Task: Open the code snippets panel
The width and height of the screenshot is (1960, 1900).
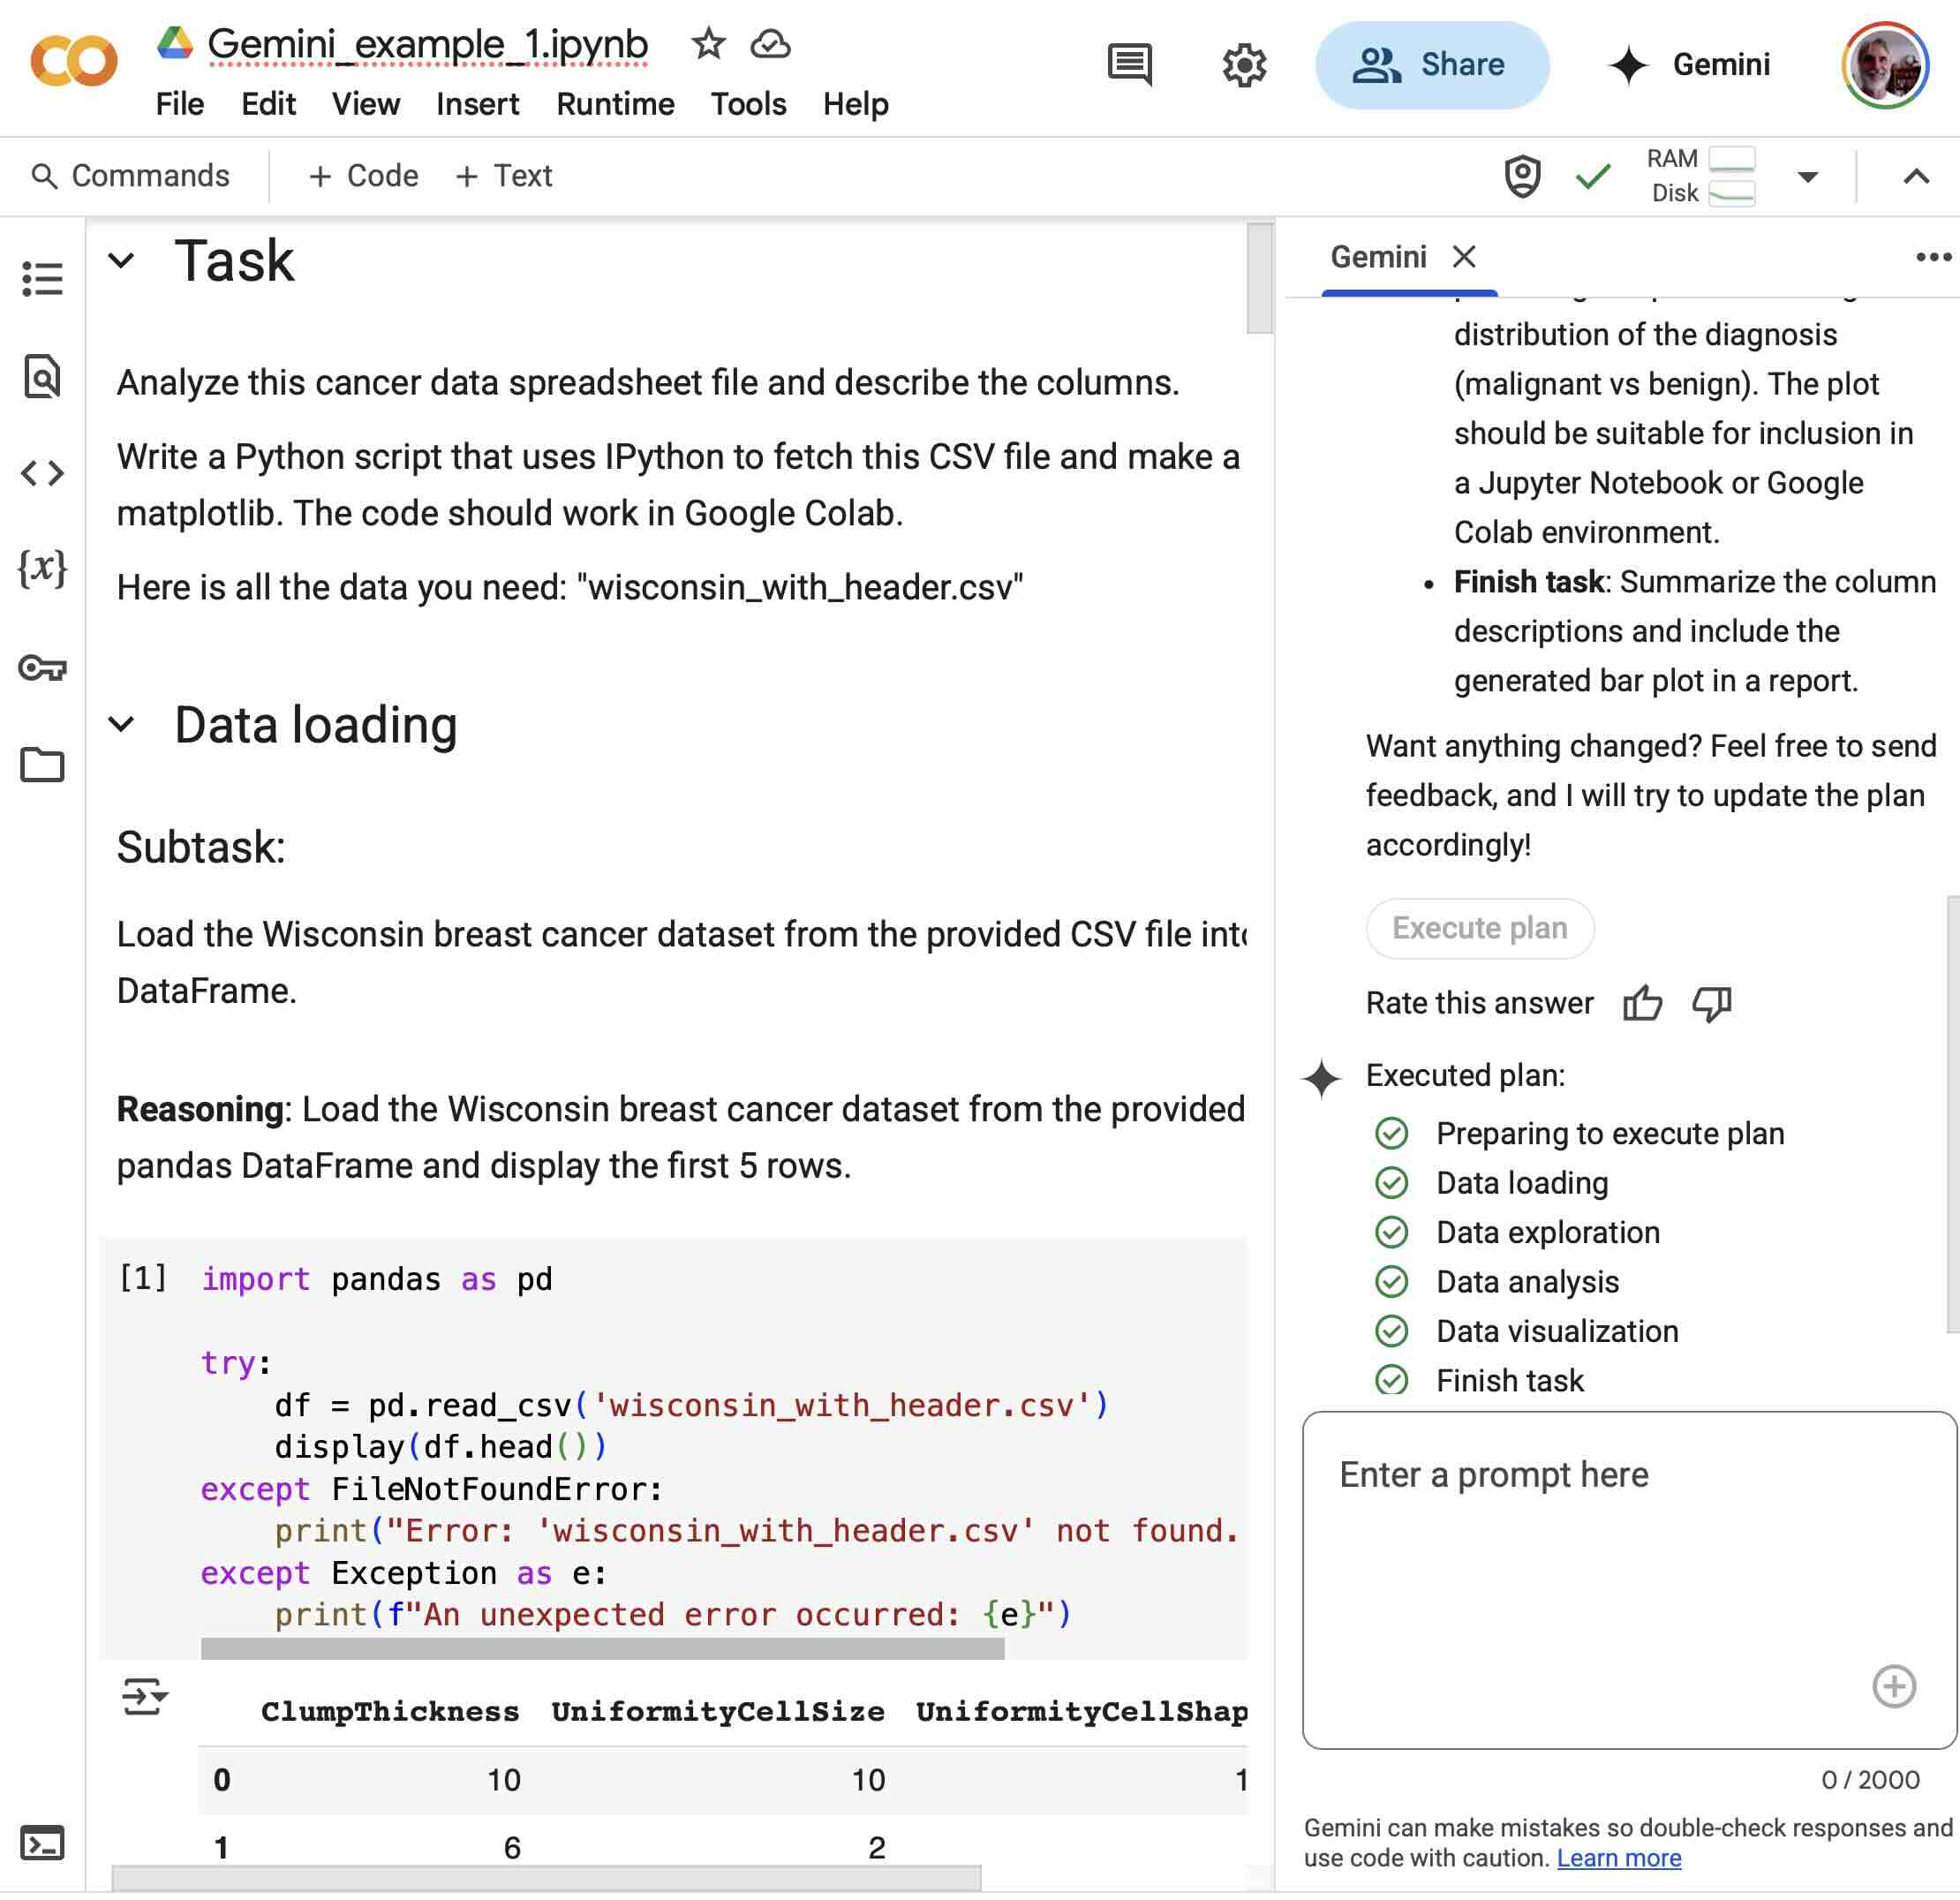Action: pyautogui.click(x=42, y=474)
